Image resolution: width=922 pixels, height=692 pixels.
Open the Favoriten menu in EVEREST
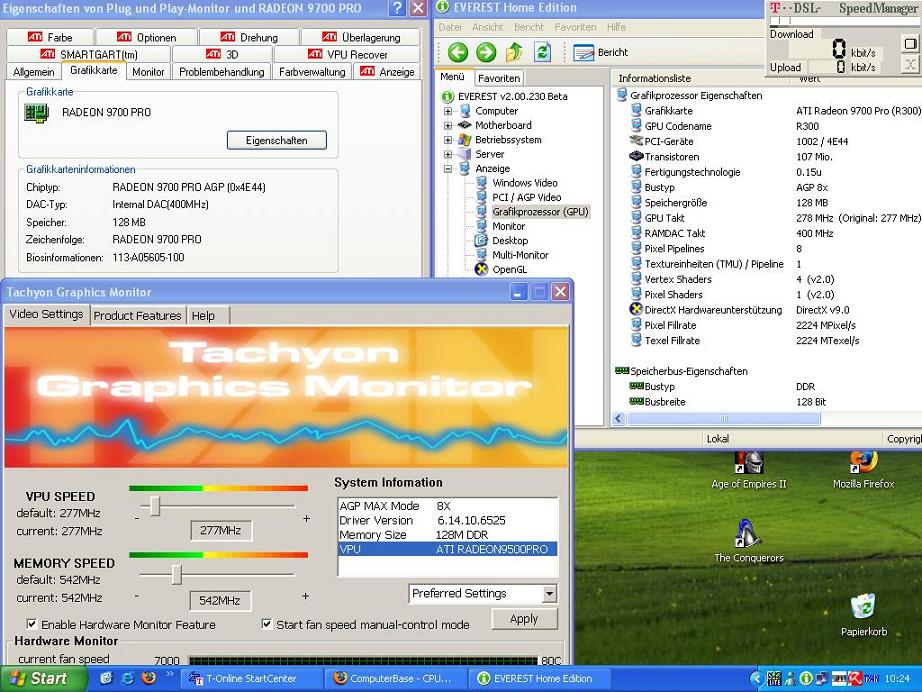click(x=575, y=27)
